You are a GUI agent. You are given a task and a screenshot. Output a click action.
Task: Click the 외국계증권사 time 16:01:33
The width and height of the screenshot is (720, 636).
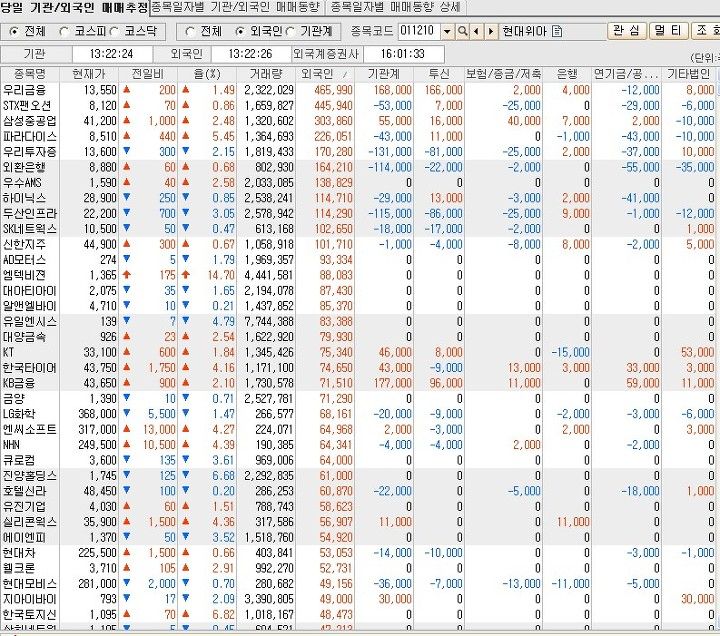[x=403, y=54]
